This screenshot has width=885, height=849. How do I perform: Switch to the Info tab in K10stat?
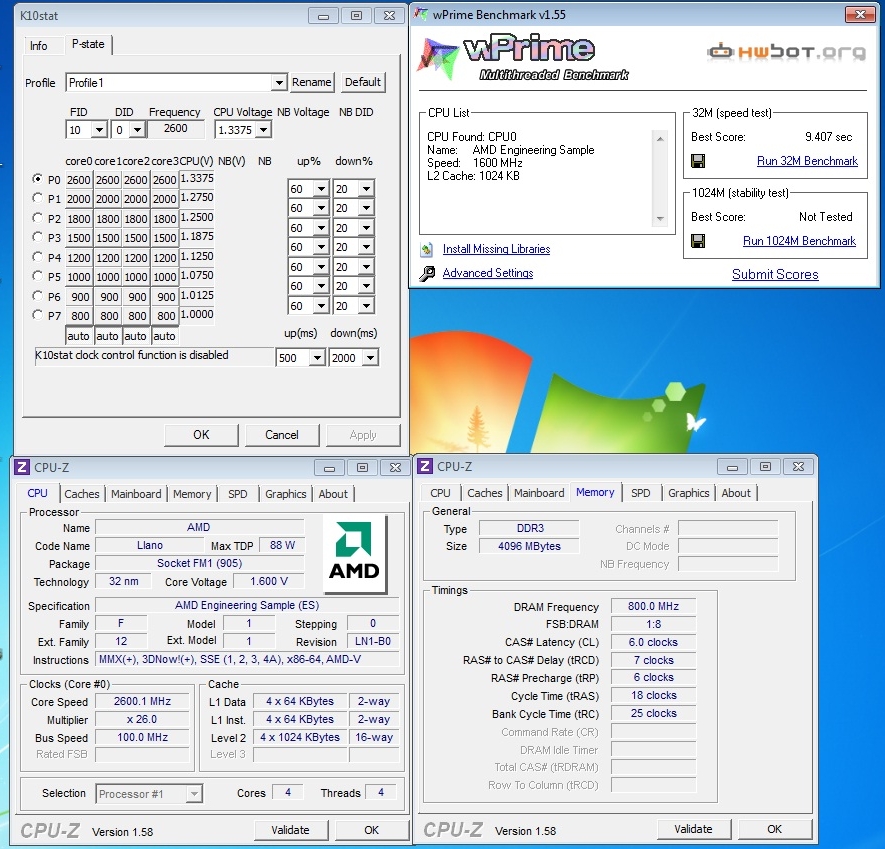[38, 46]
